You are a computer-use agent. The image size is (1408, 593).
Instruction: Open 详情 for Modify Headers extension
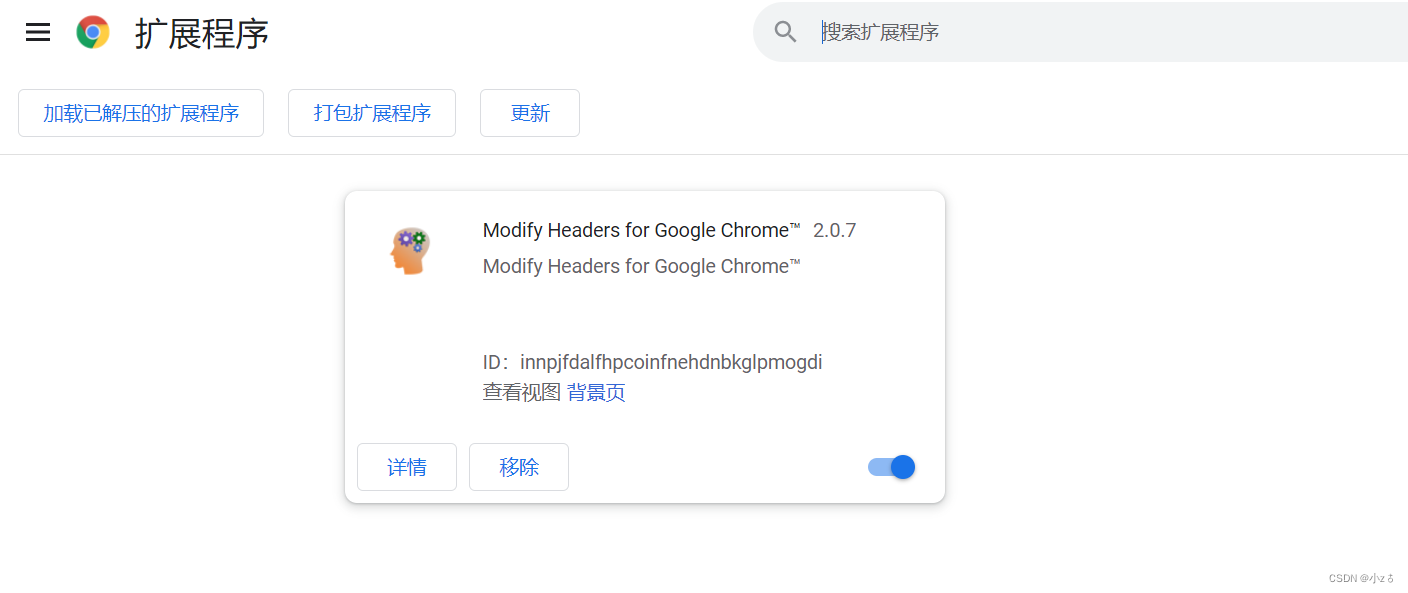click(407, 467)
